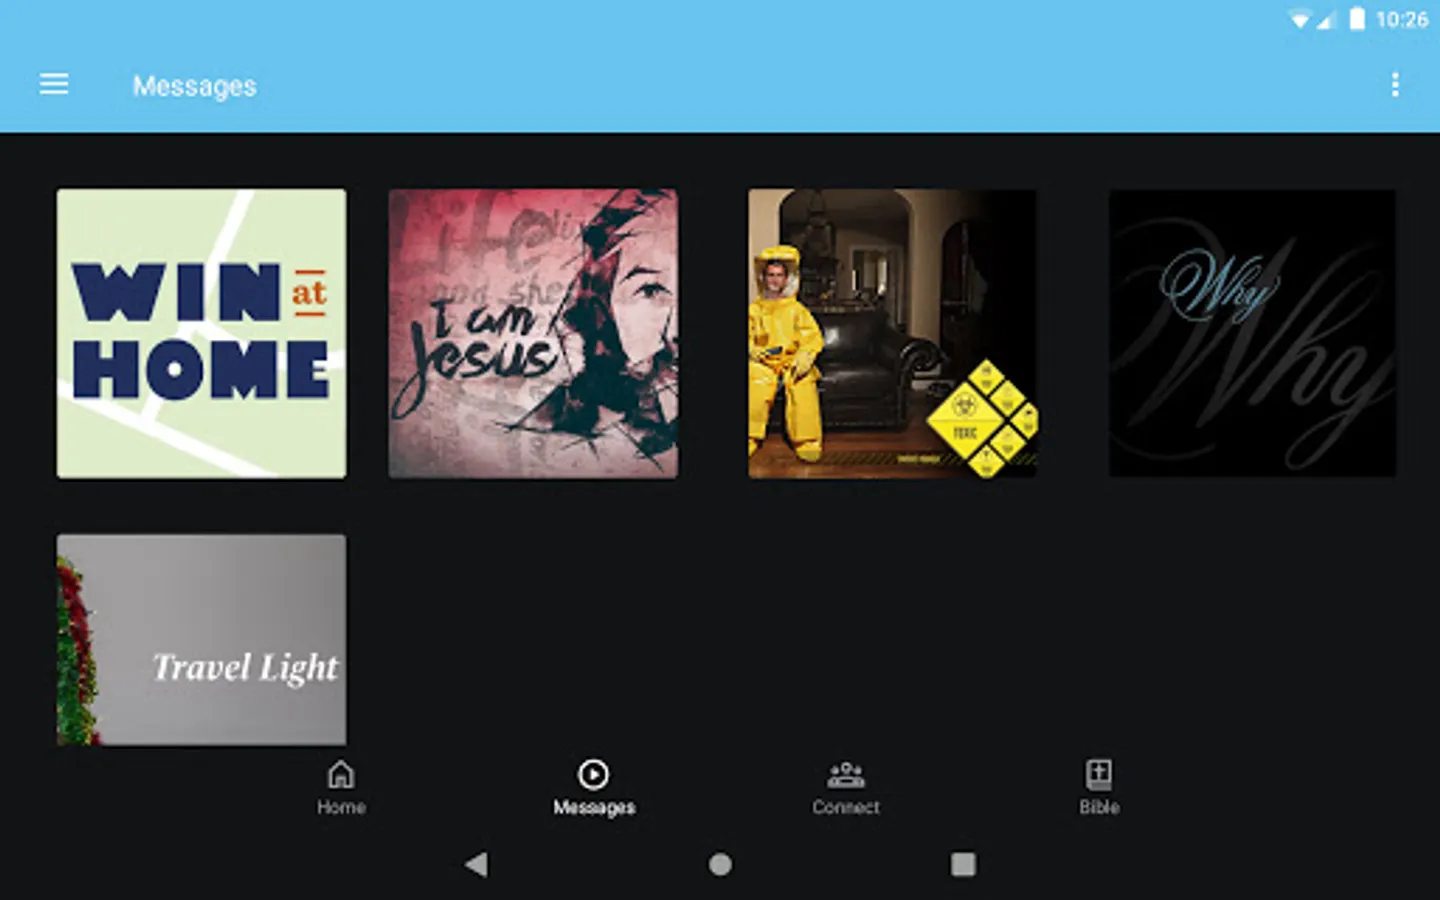1440x900 pixels.
Task: Open the I Am Jesus series
Action: [532, 331]
